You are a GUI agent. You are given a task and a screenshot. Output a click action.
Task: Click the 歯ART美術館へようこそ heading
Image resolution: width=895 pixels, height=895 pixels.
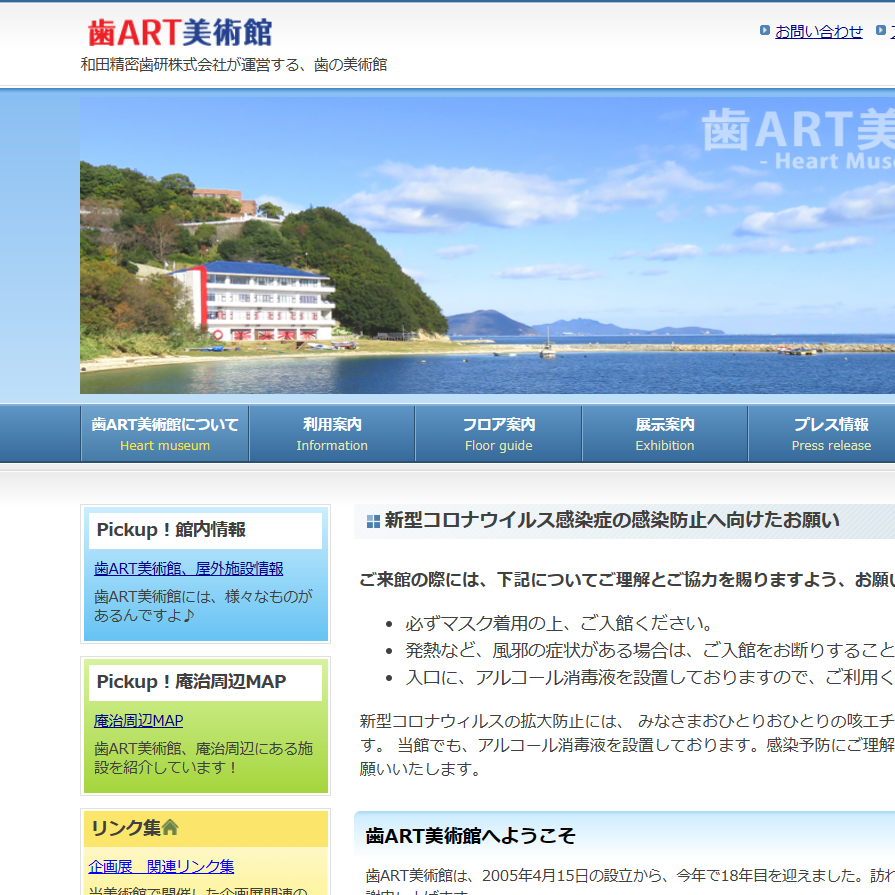pyautogui.click(x=471, y=836)
